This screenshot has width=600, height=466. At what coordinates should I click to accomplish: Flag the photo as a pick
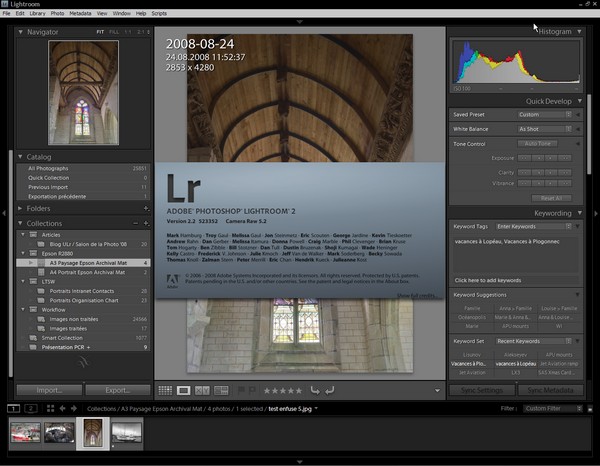pyautogui.click(x=241, y=390)
